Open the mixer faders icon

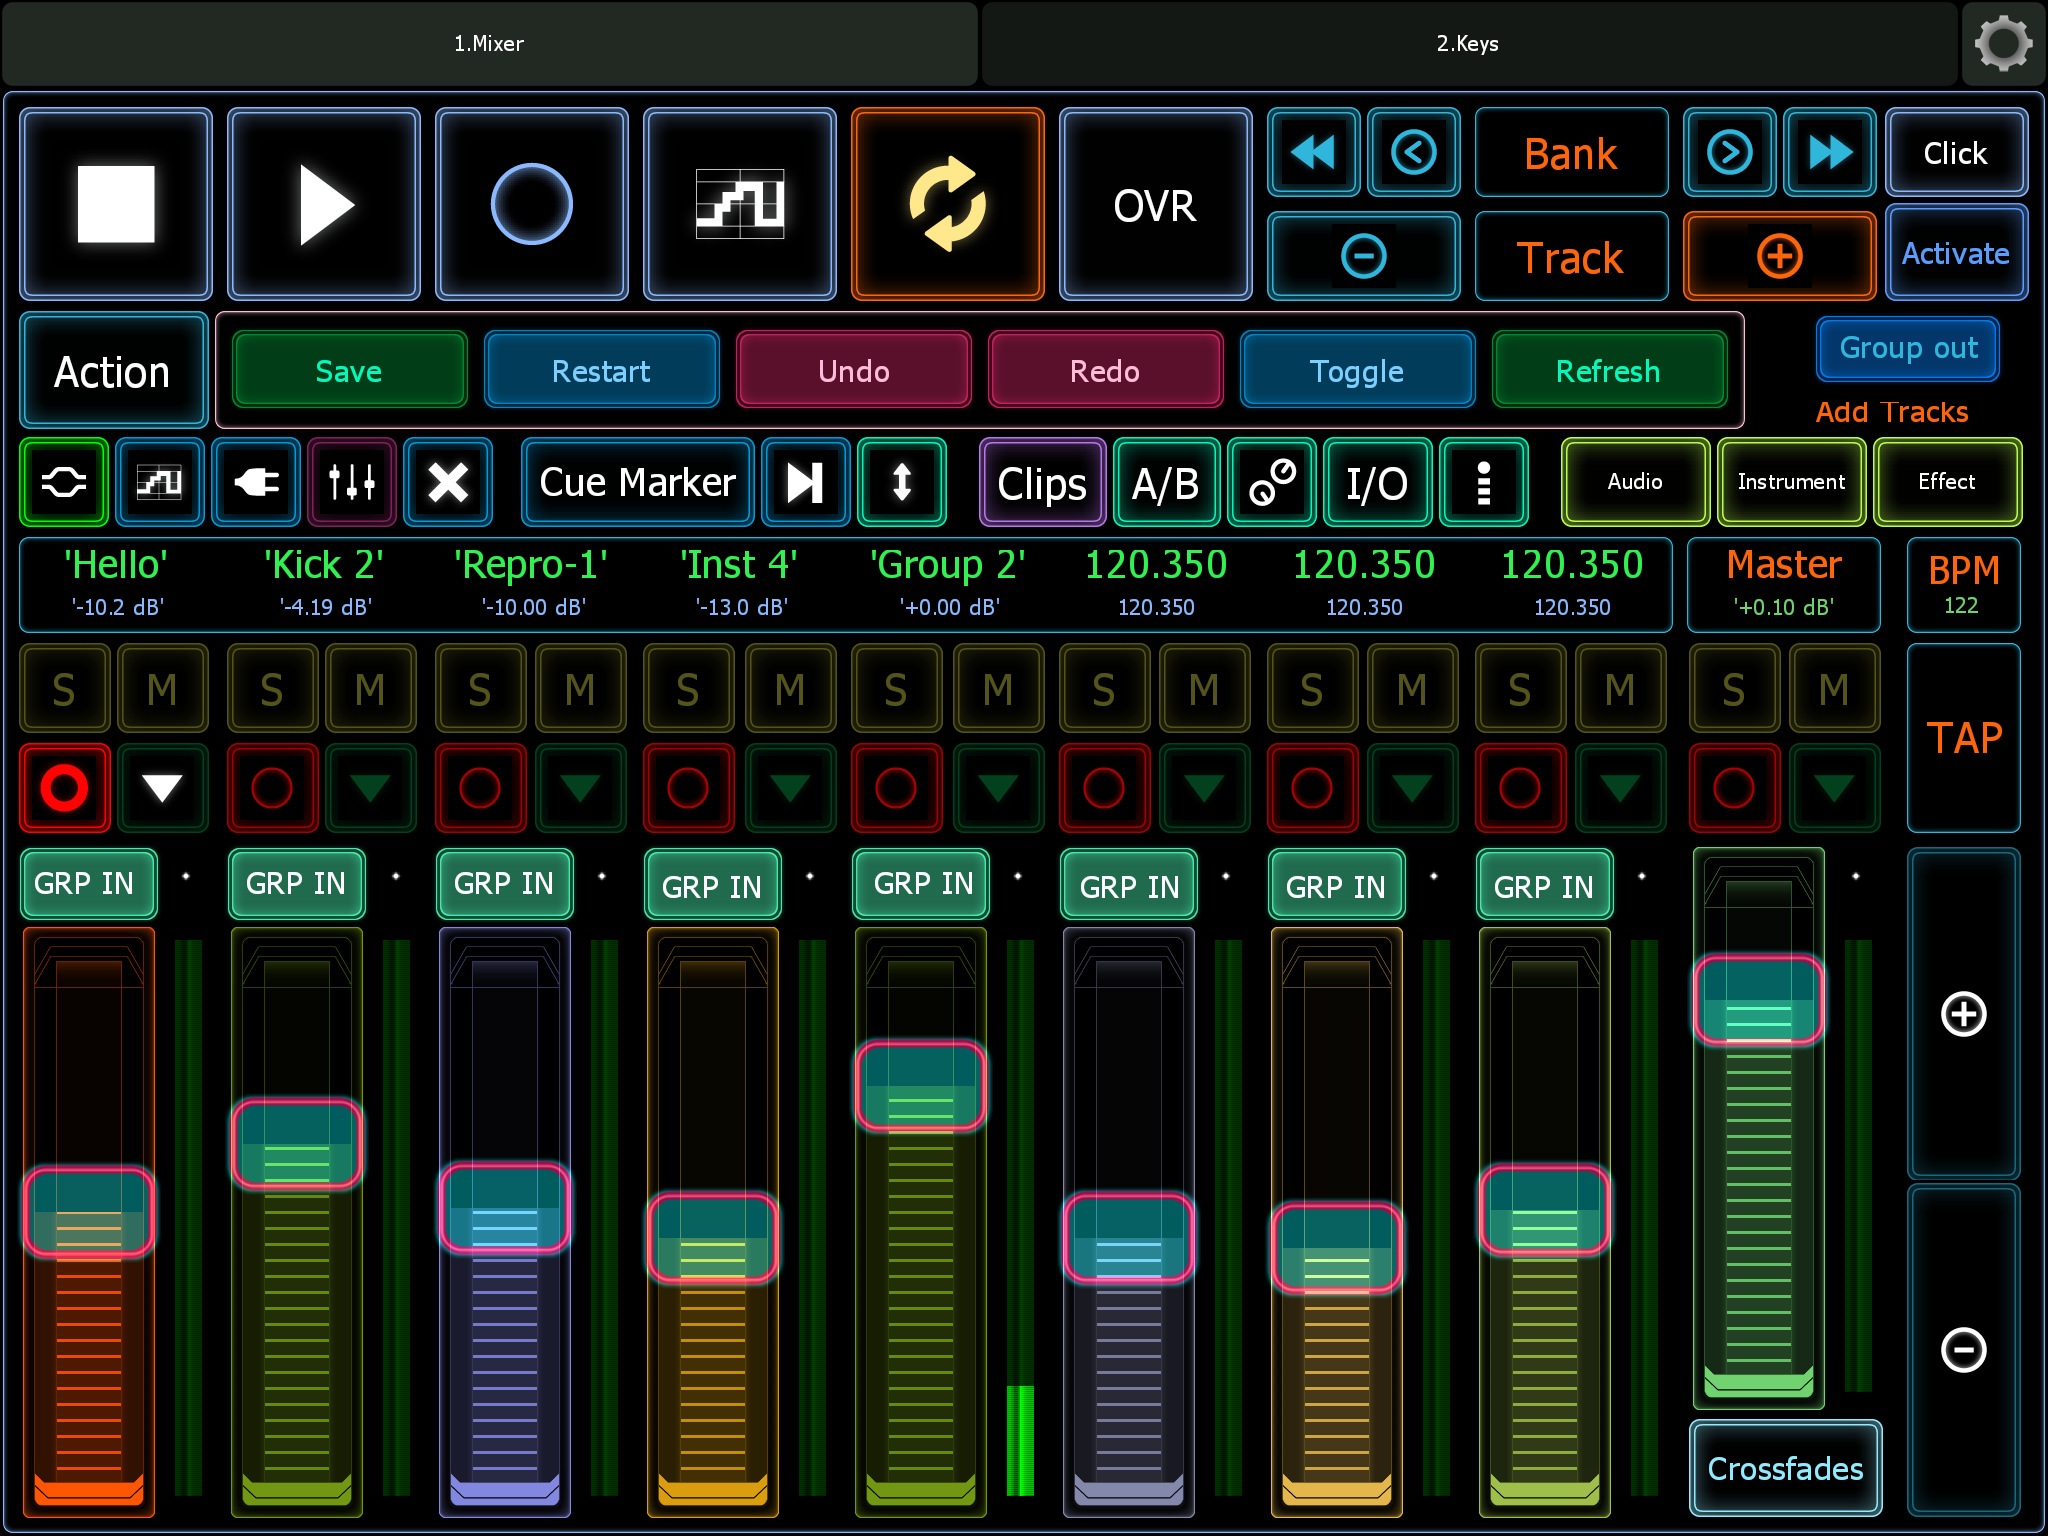pos(352,482)
